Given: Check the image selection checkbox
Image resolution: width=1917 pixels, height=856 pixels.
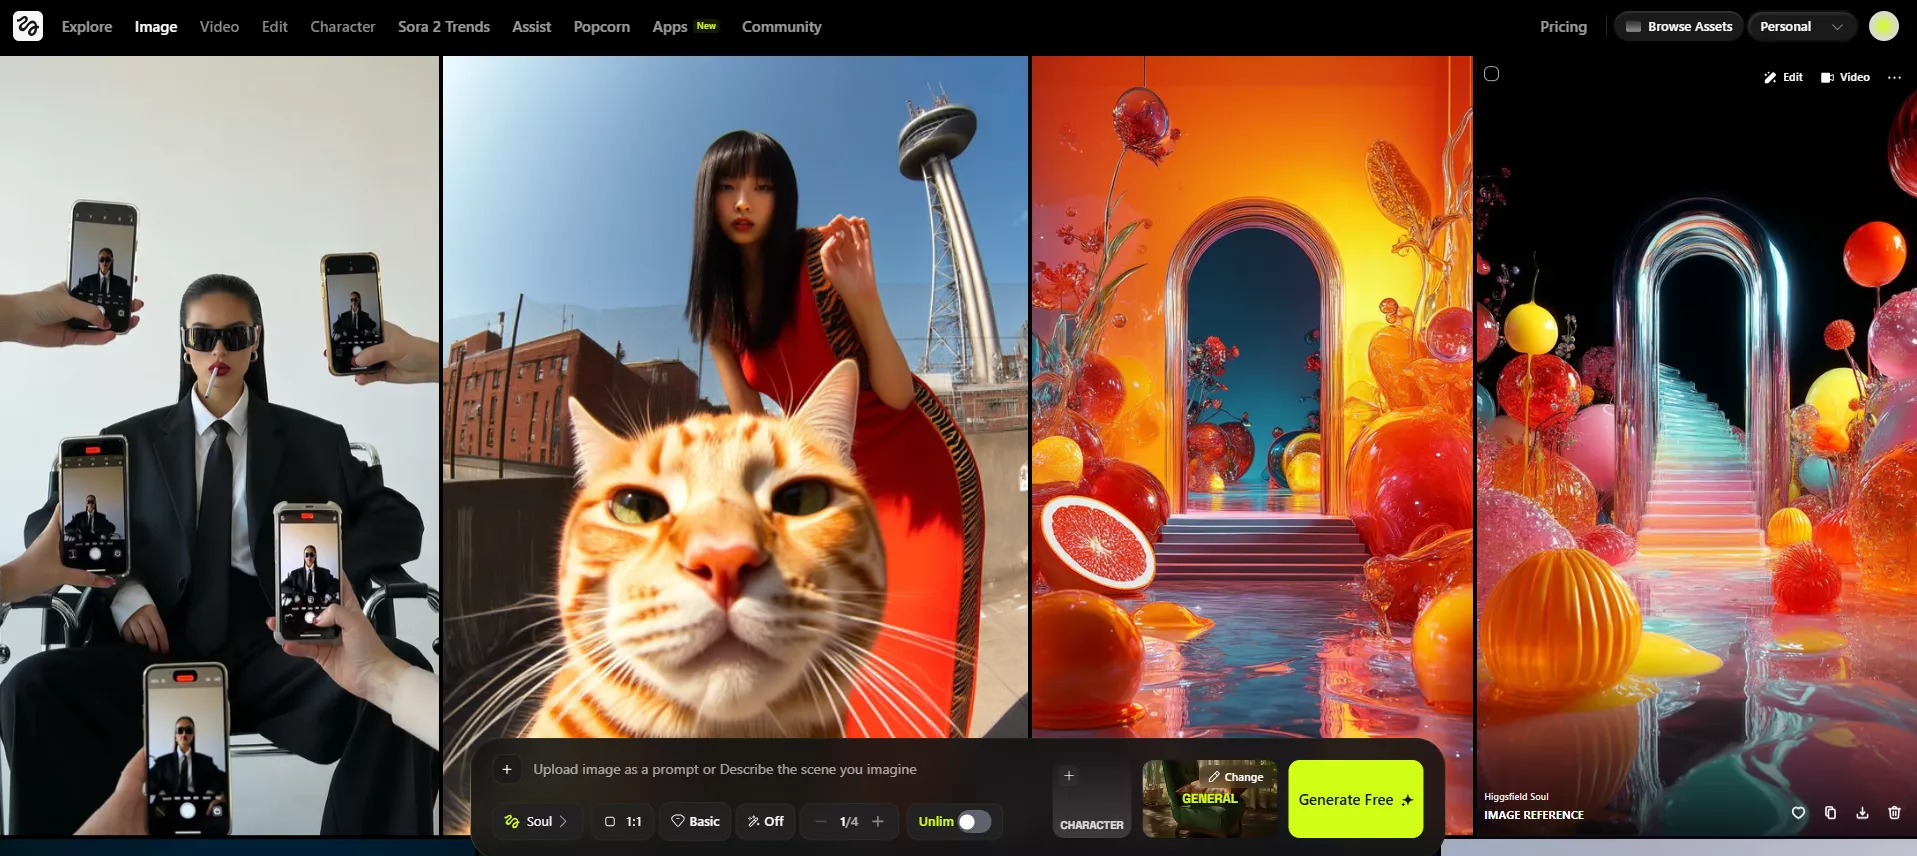Looking at the screenshot, I should [x=1491, y=74].
